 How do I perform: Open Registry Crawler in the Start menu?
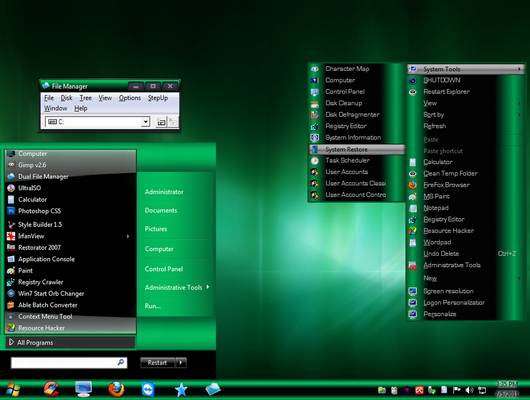click(x=70, y=282)
